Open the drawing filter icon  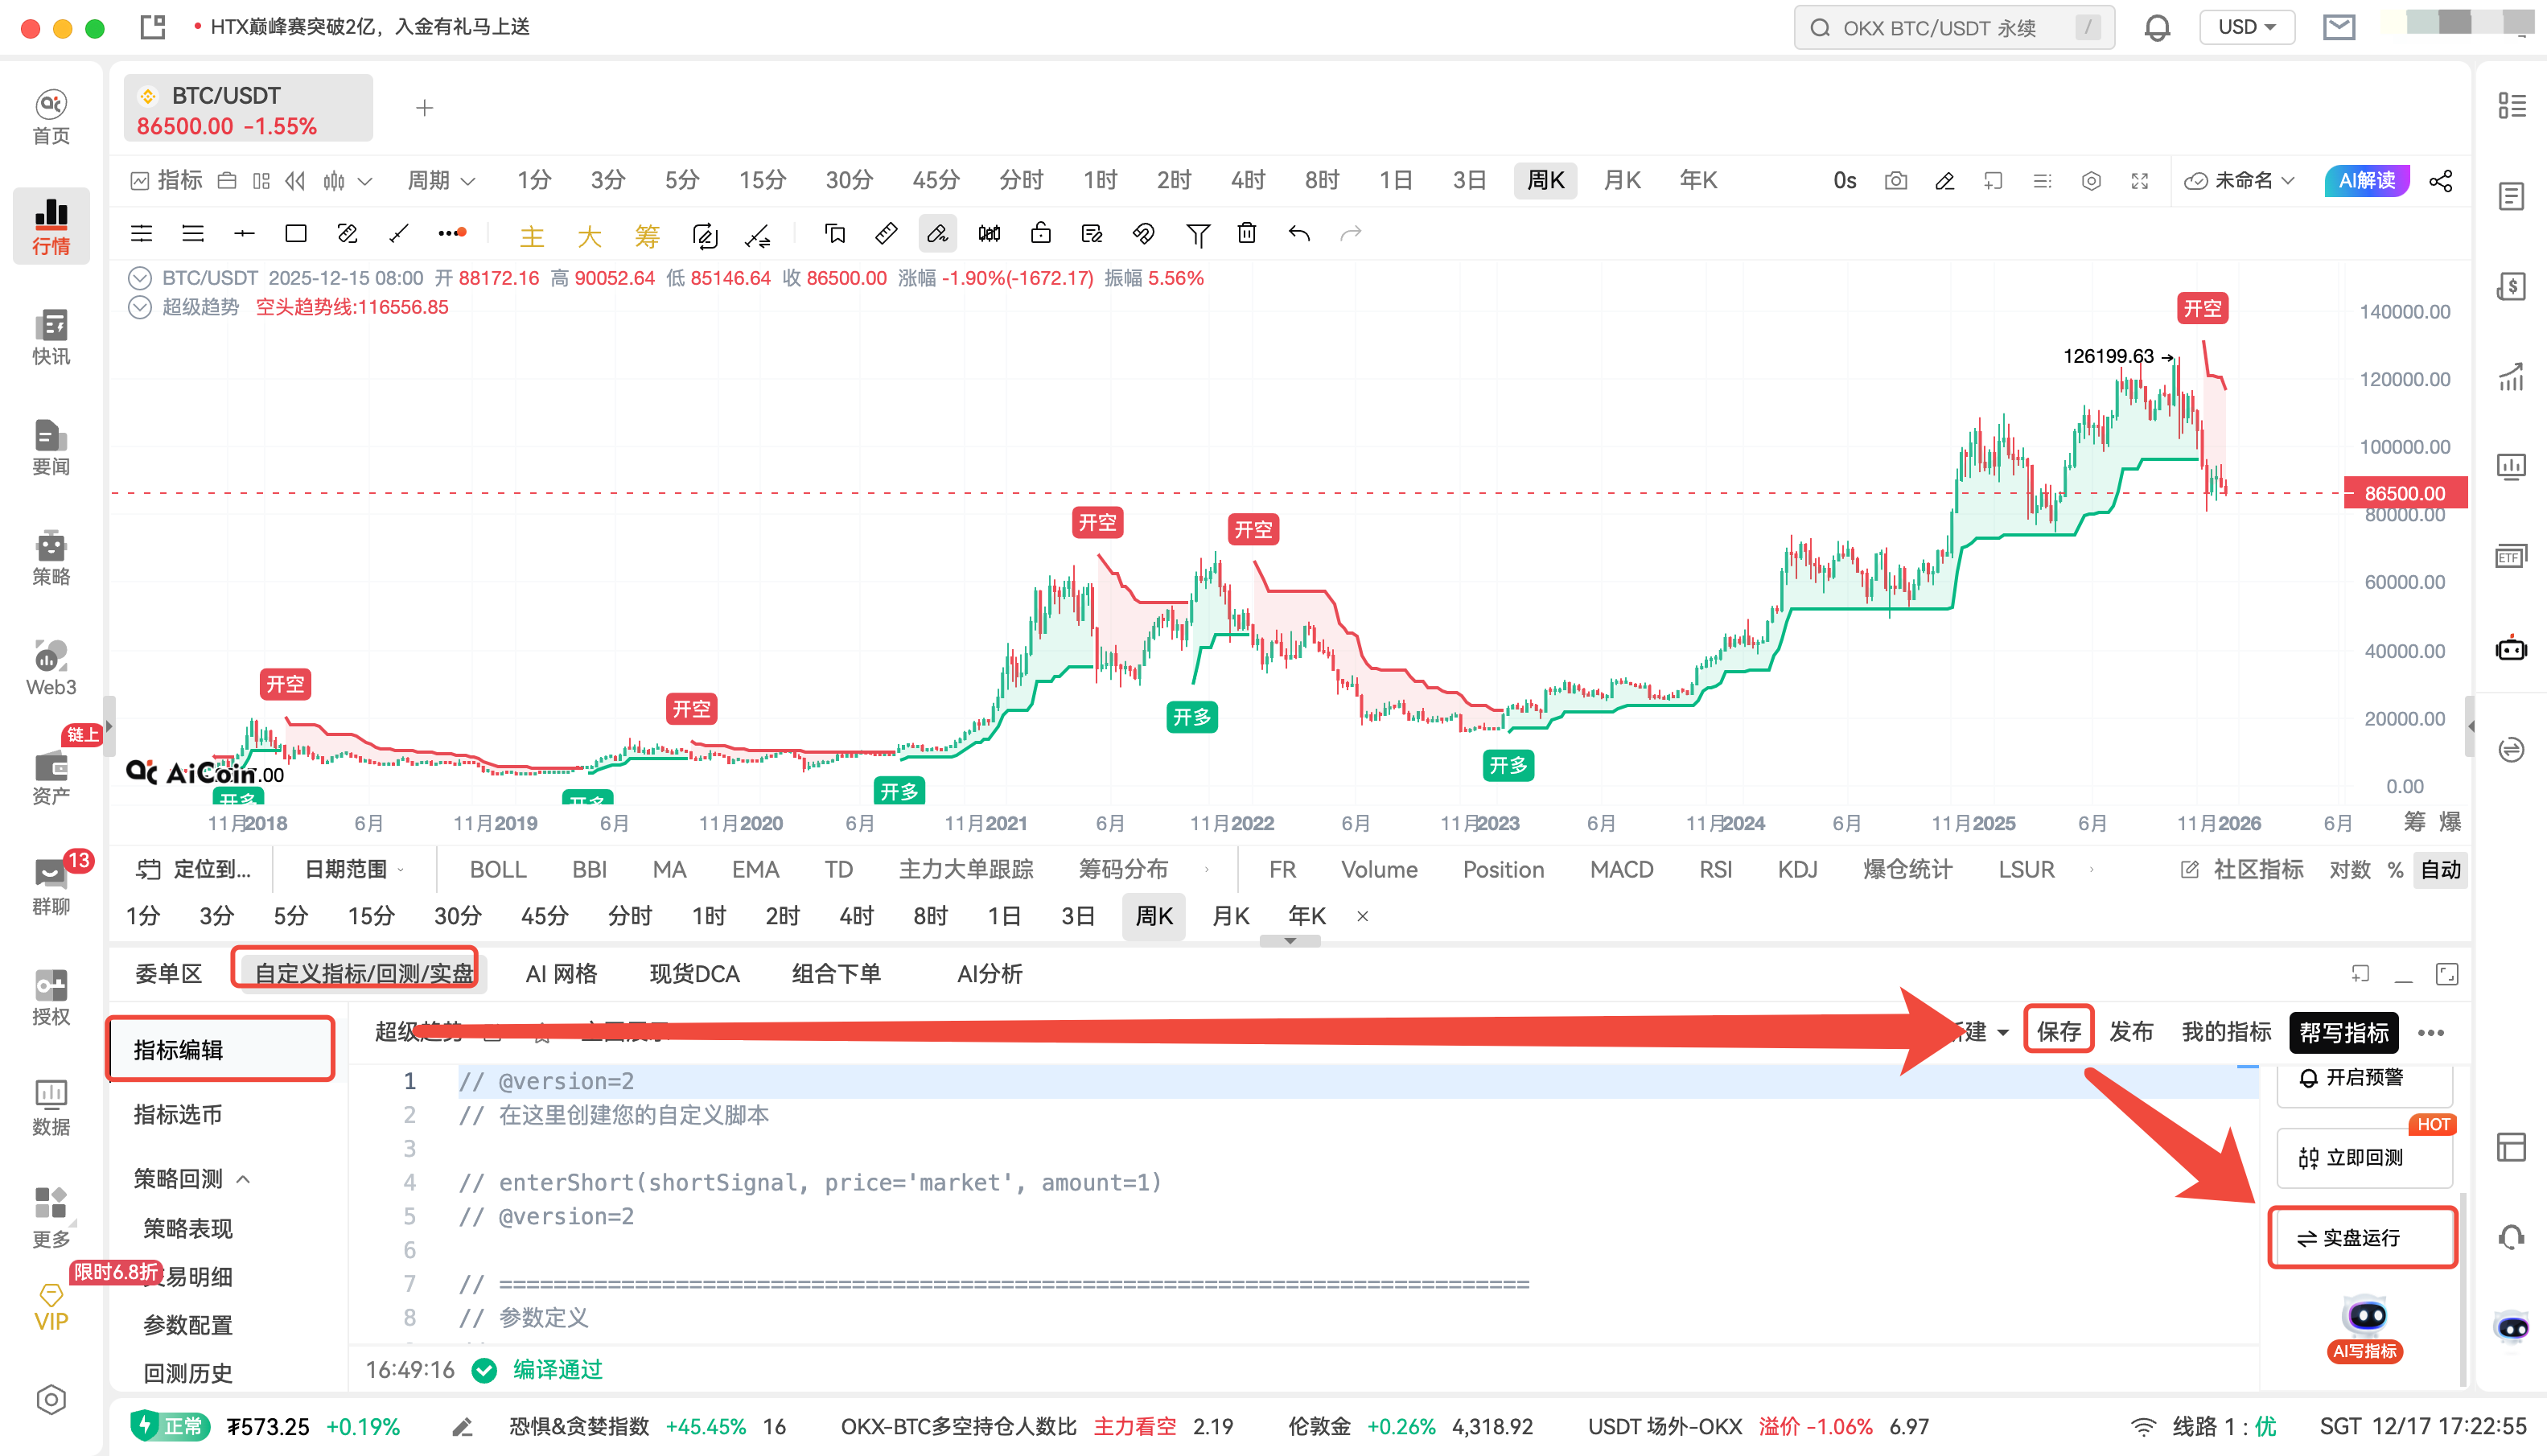pos(1197,233)
